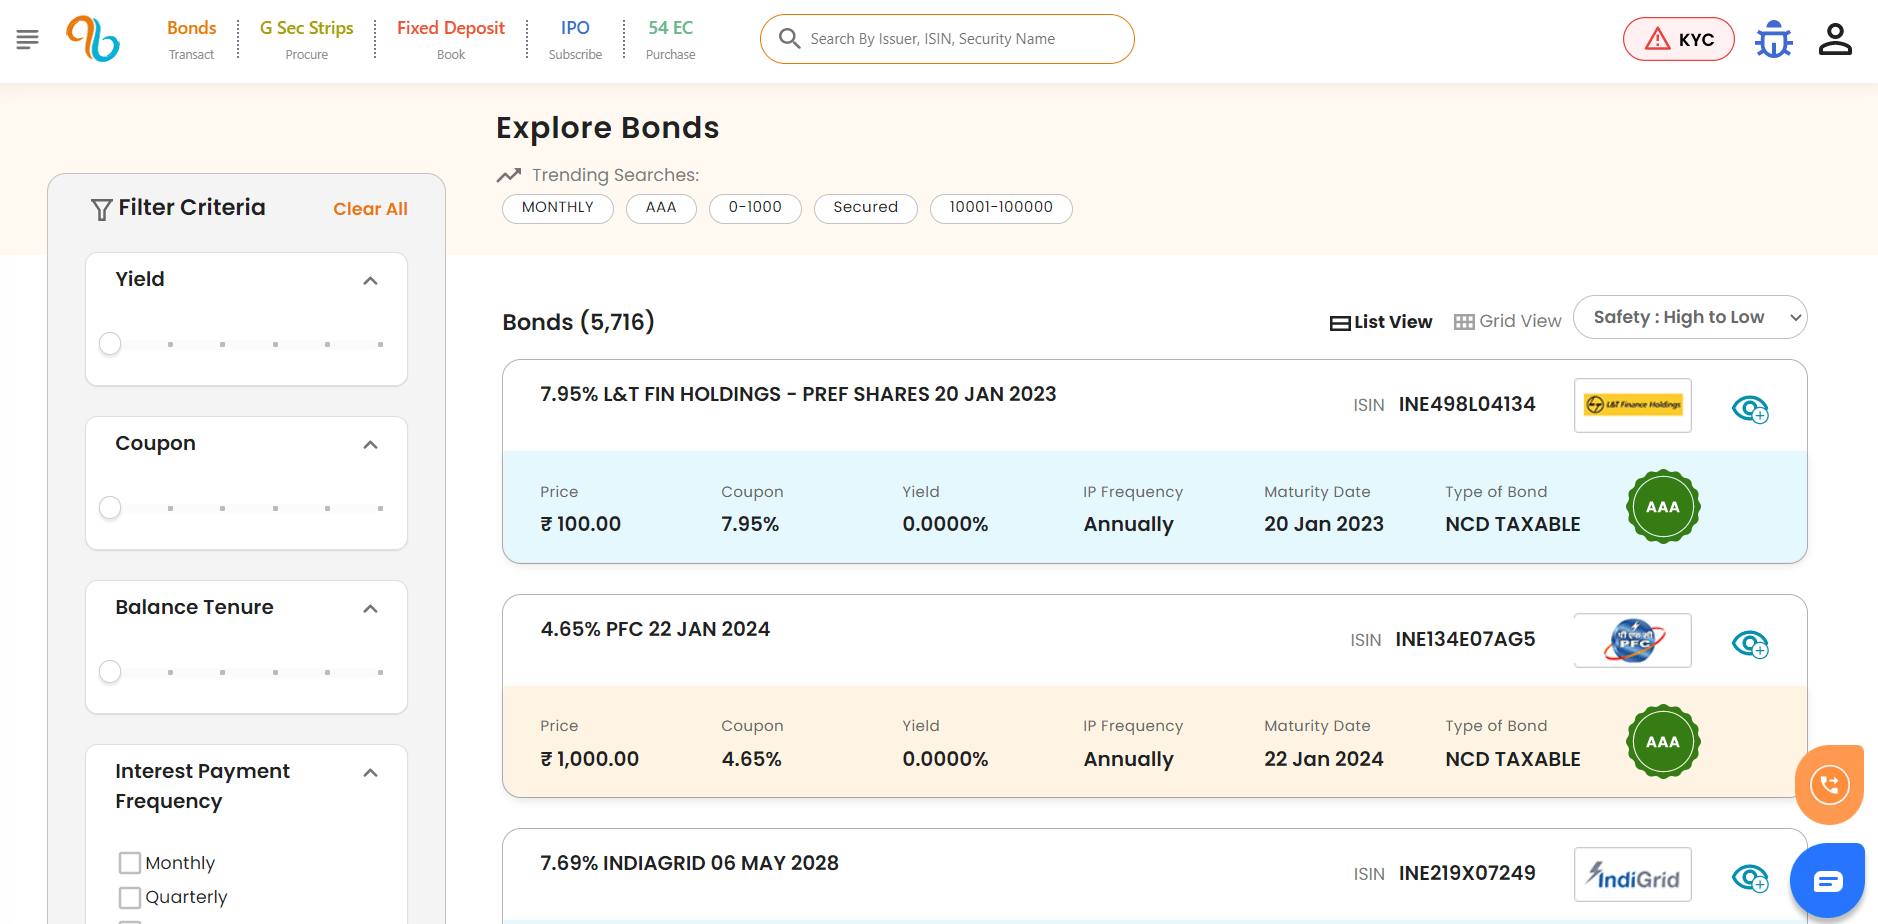Click the site logo icon

[x=93, y=39]
